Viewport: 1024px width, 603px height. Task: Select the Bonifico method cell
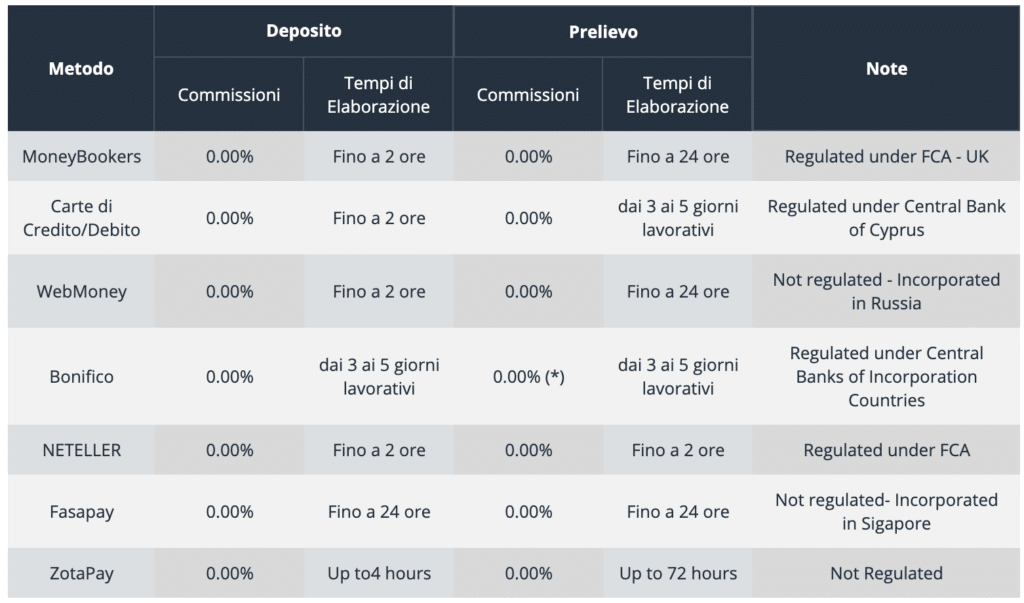[x=81, y=376]
